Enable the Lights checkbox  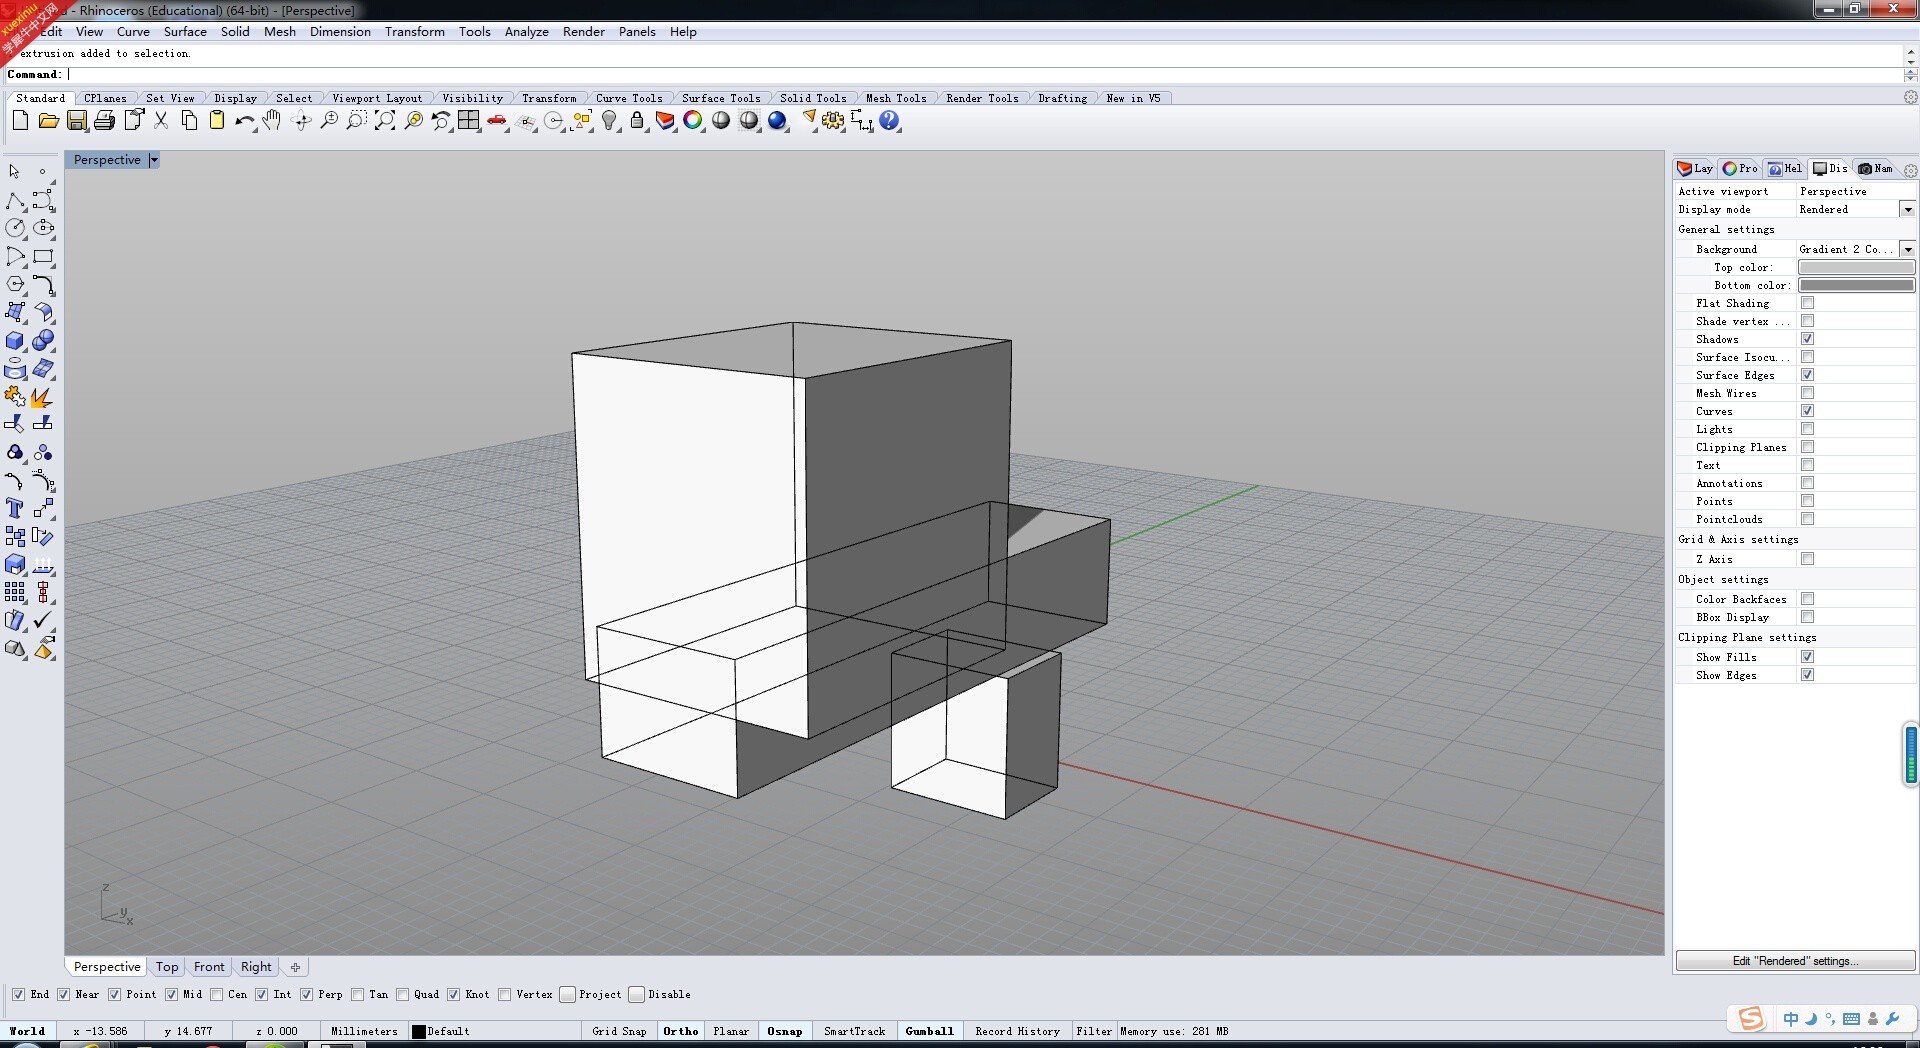[x=1807, y=429]
